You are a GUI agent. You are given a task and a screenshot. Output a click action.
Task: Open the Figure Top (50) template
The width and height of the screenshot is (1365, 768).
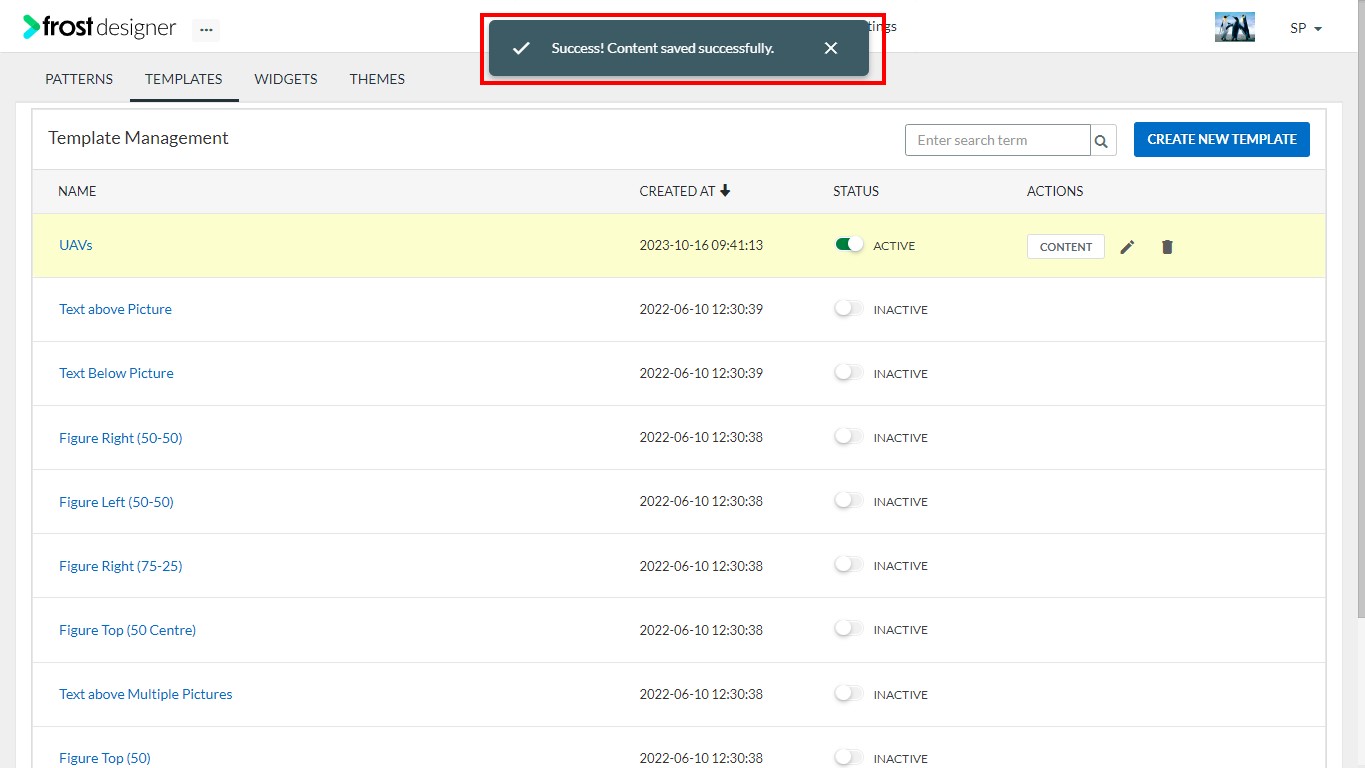click(x=105, y=758)
